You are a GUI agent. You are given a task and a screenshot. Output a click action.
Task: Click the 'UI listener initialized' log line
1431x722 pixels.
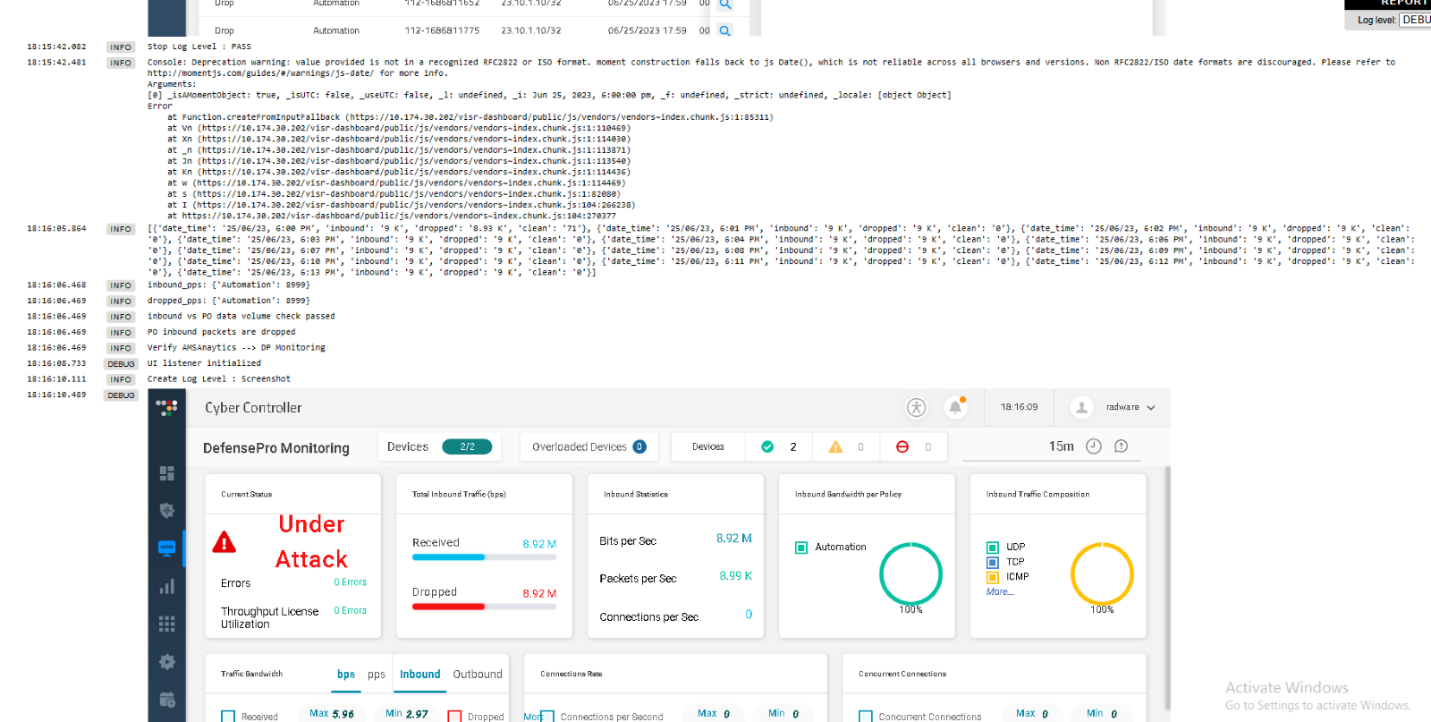pos(204,363)
